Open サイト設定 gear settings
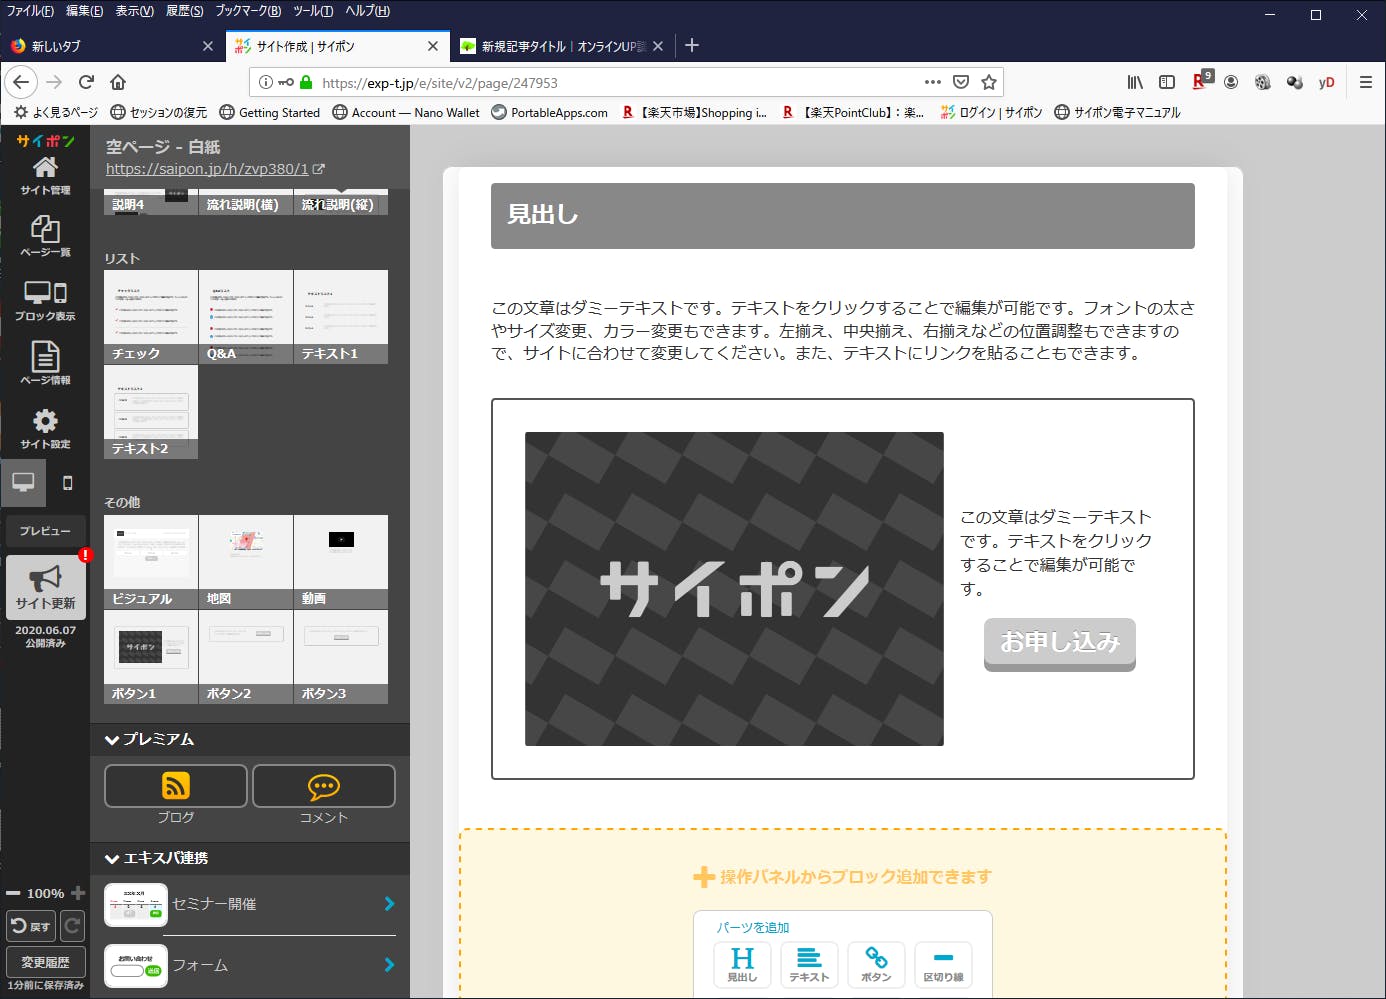 point(45,428)
